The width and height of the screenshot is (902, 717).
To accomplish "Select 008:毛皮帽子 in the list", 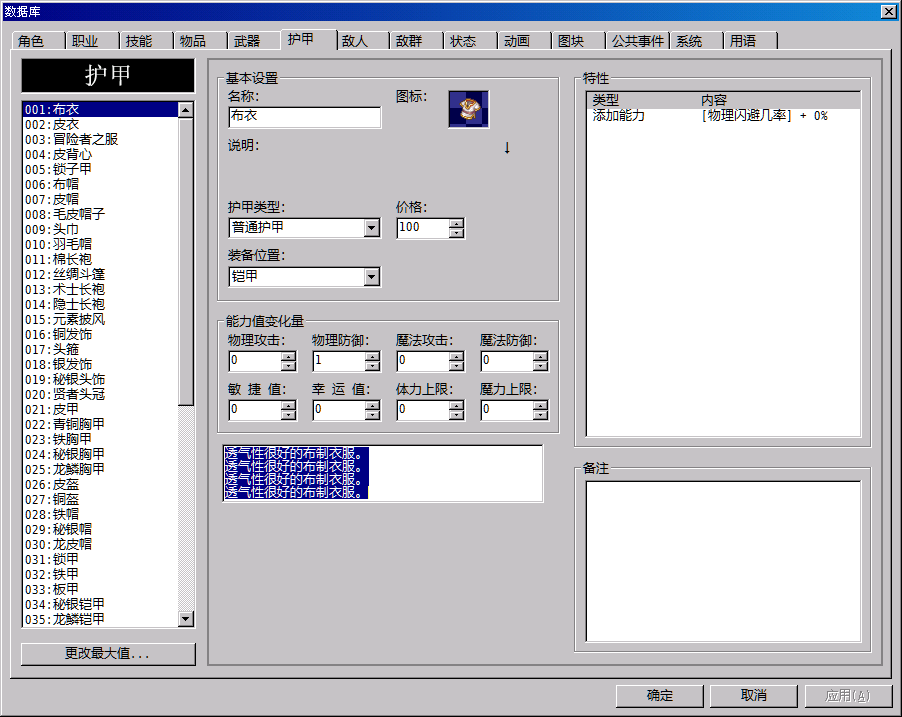I will pos(101,214).
